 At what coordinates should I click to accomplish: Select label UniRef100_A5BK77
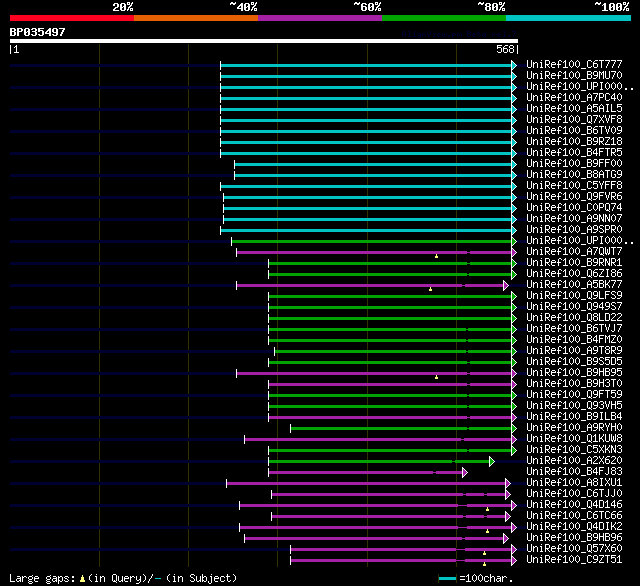coord(574,284)
